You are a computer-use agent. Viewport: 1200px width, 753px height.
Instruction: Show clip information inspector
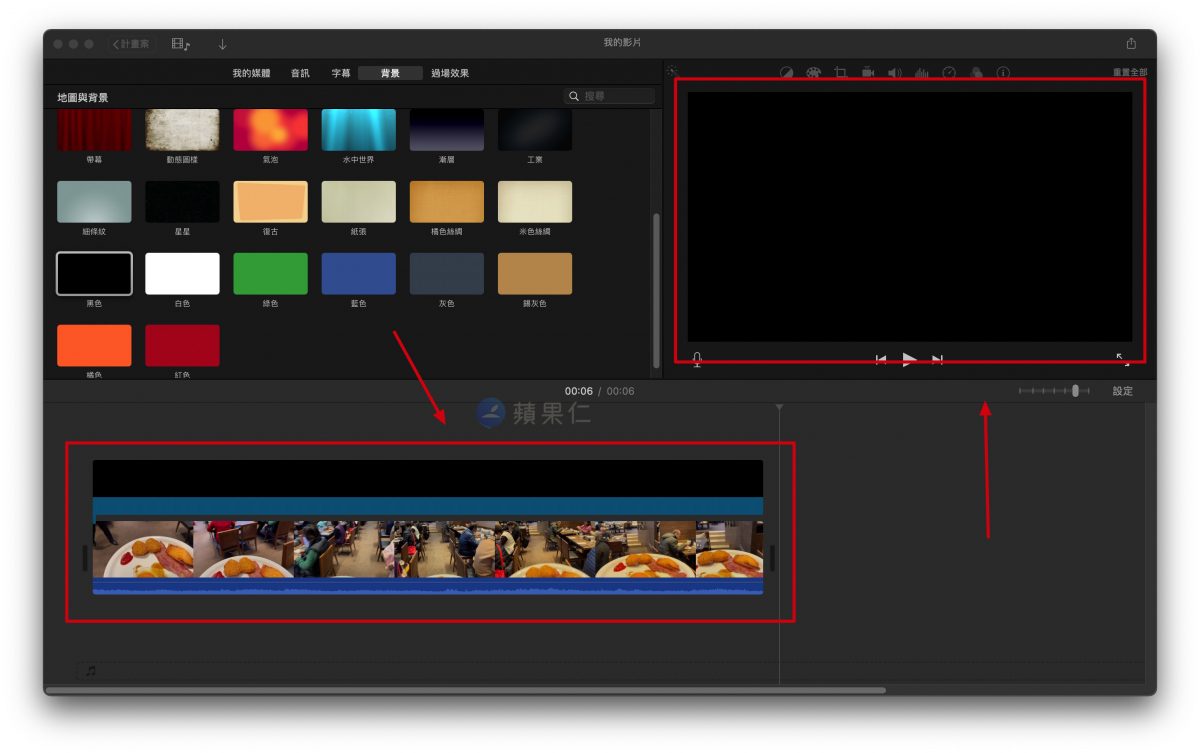click(x=1003, y=73)
